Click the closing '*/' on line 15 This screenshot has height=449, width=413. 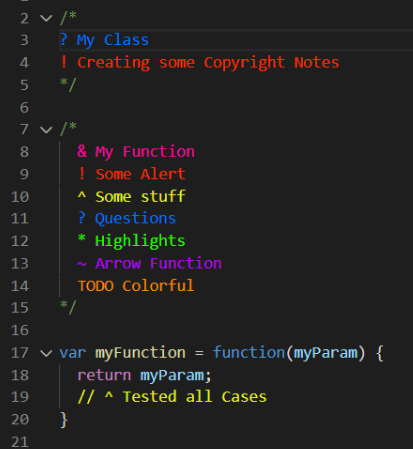68,307
